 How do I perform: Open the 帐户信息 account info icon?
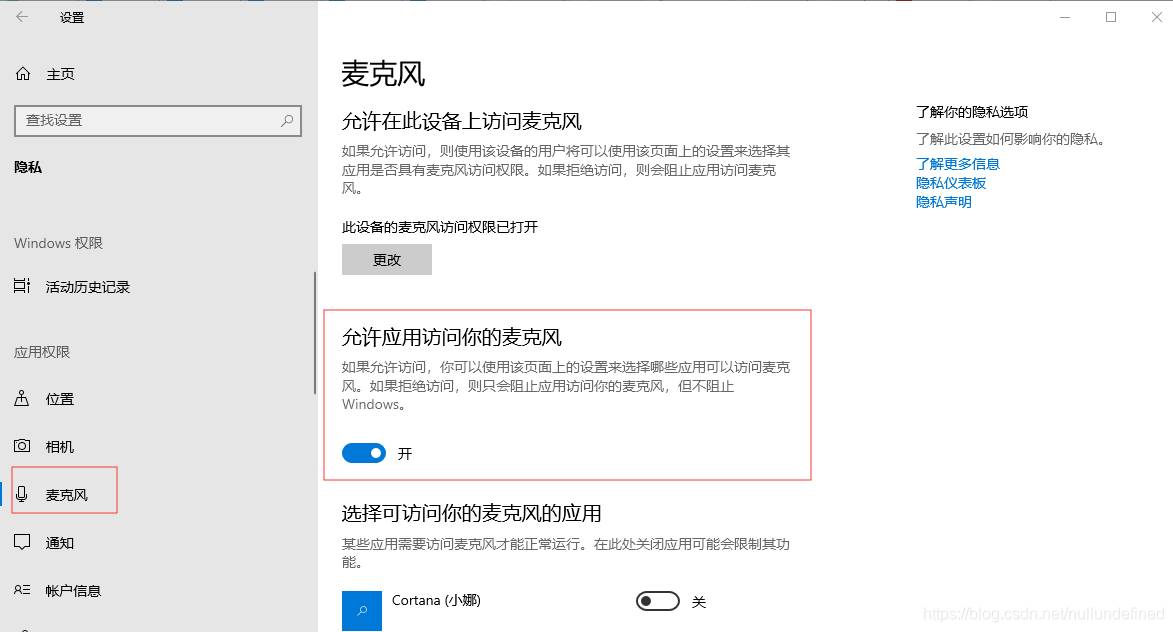click(22, 590)
